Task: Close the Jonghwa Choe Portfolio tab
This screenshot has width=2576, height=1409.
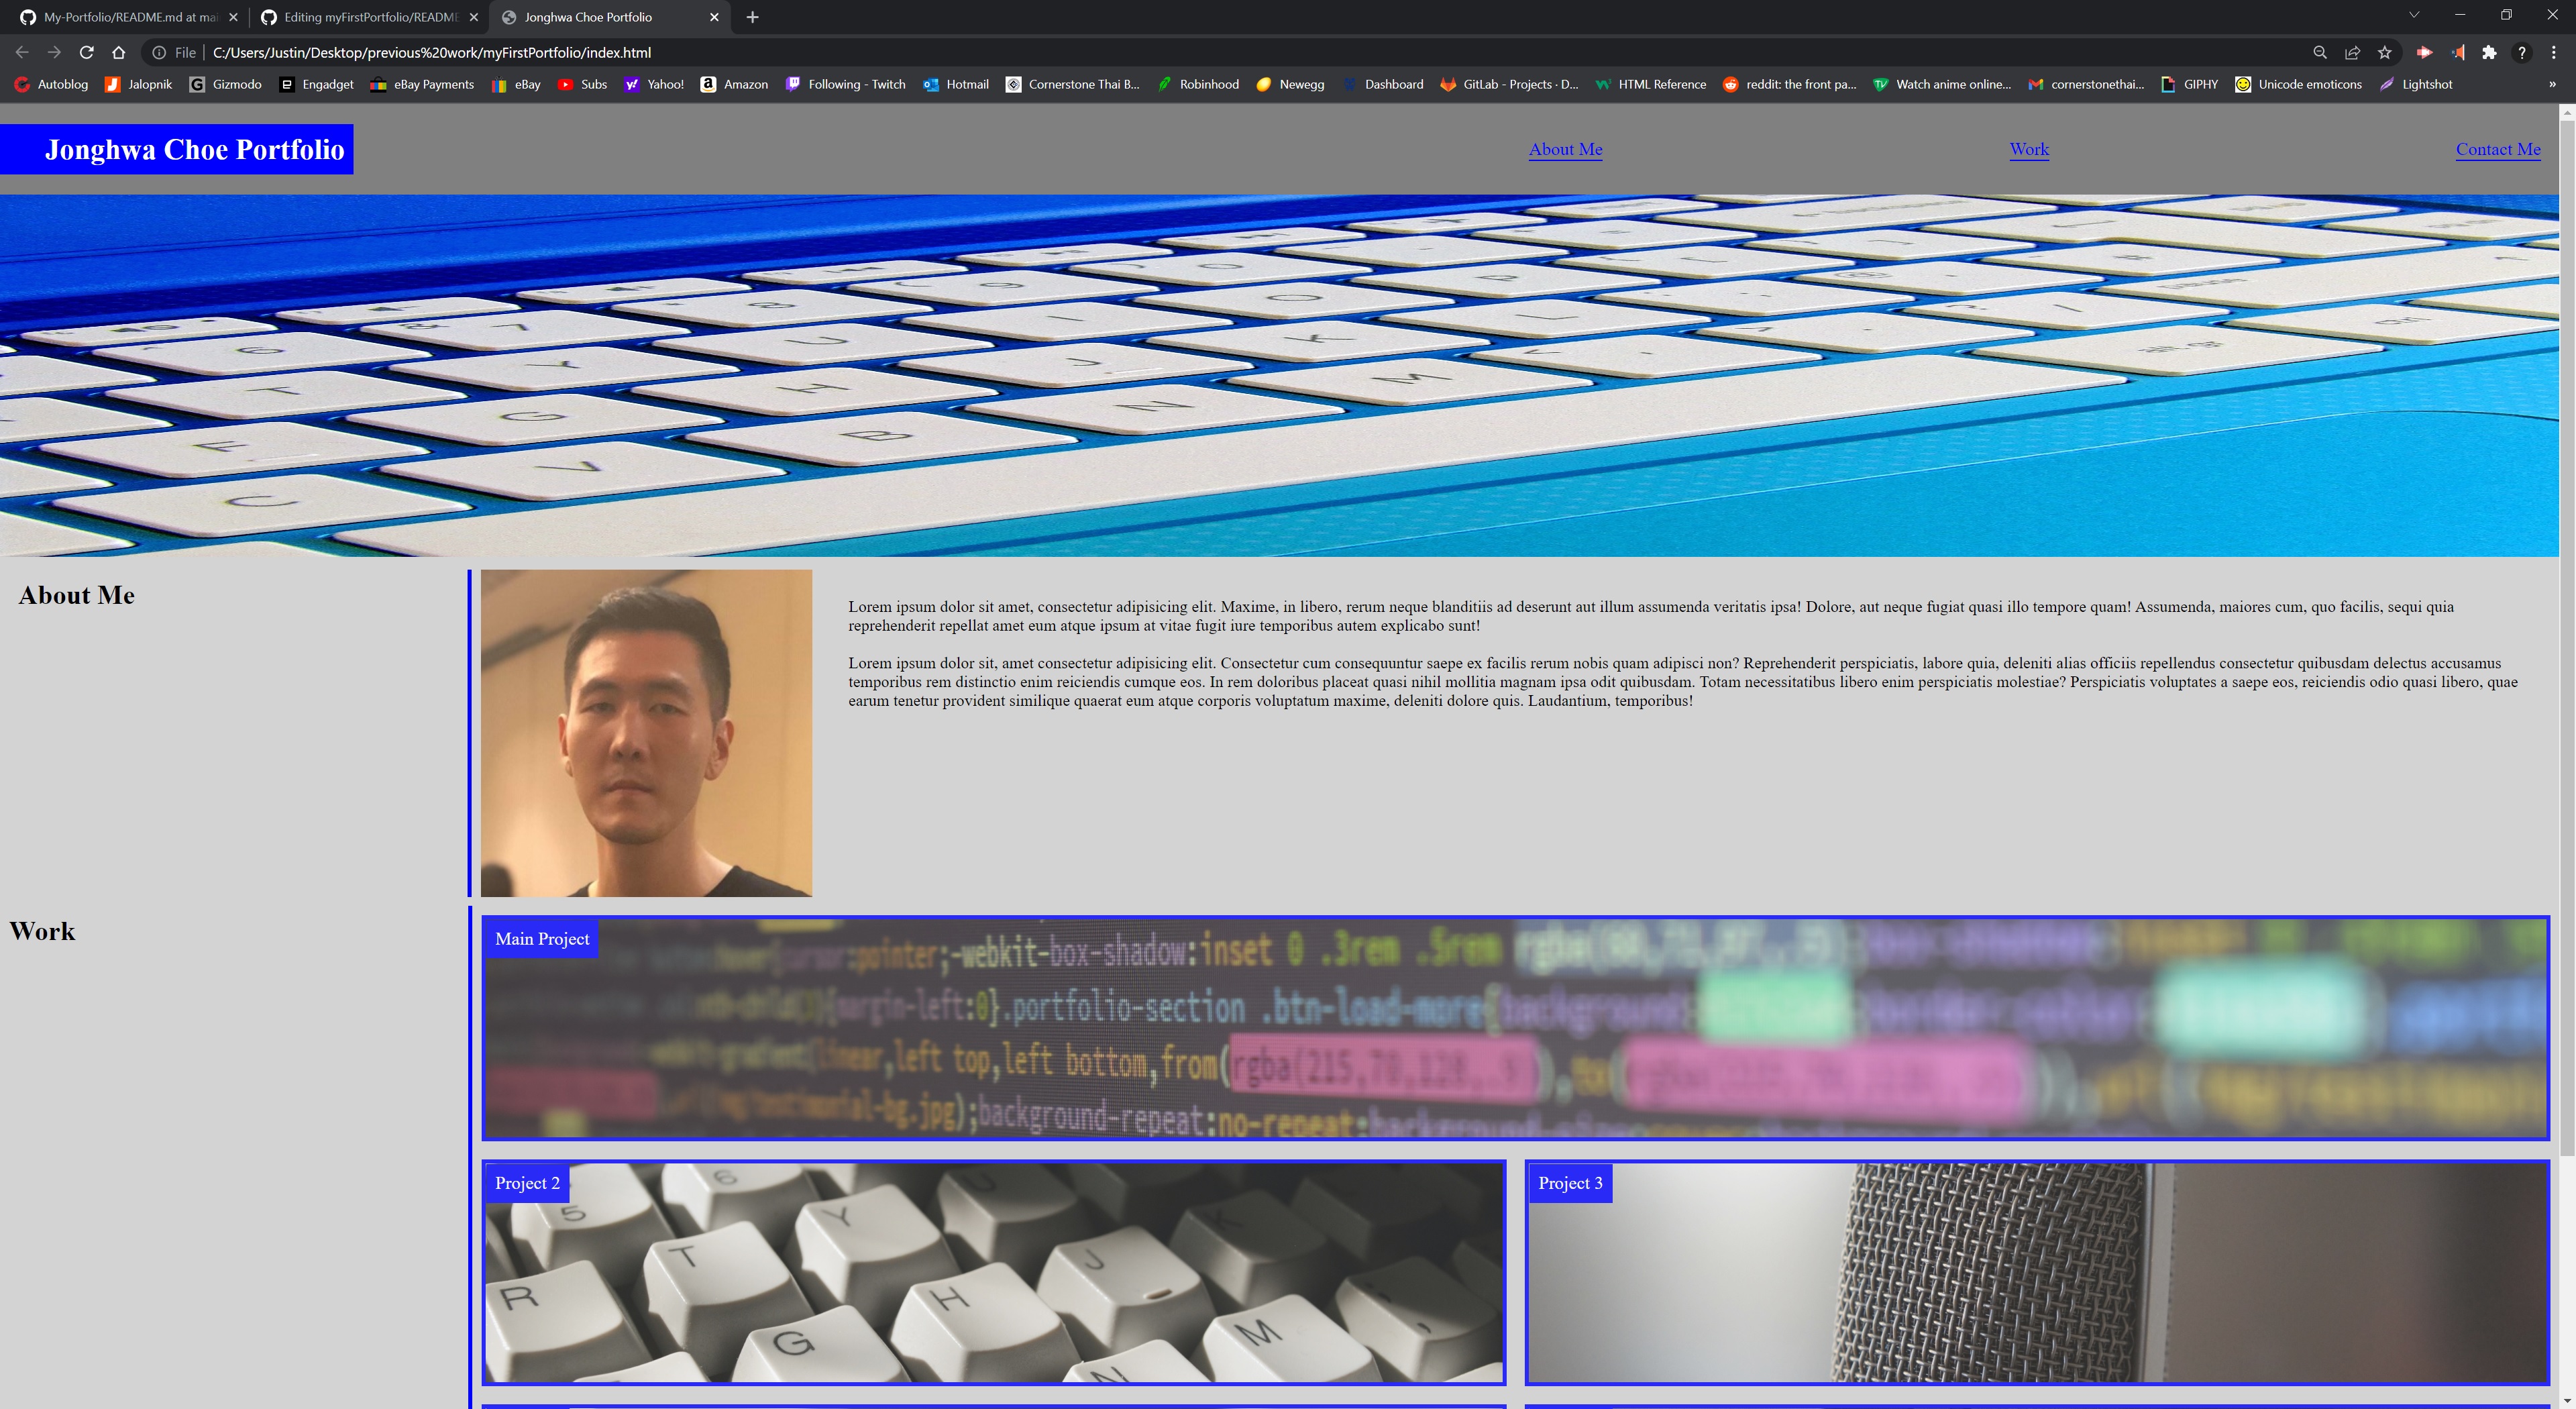Action: pos(714,17)
